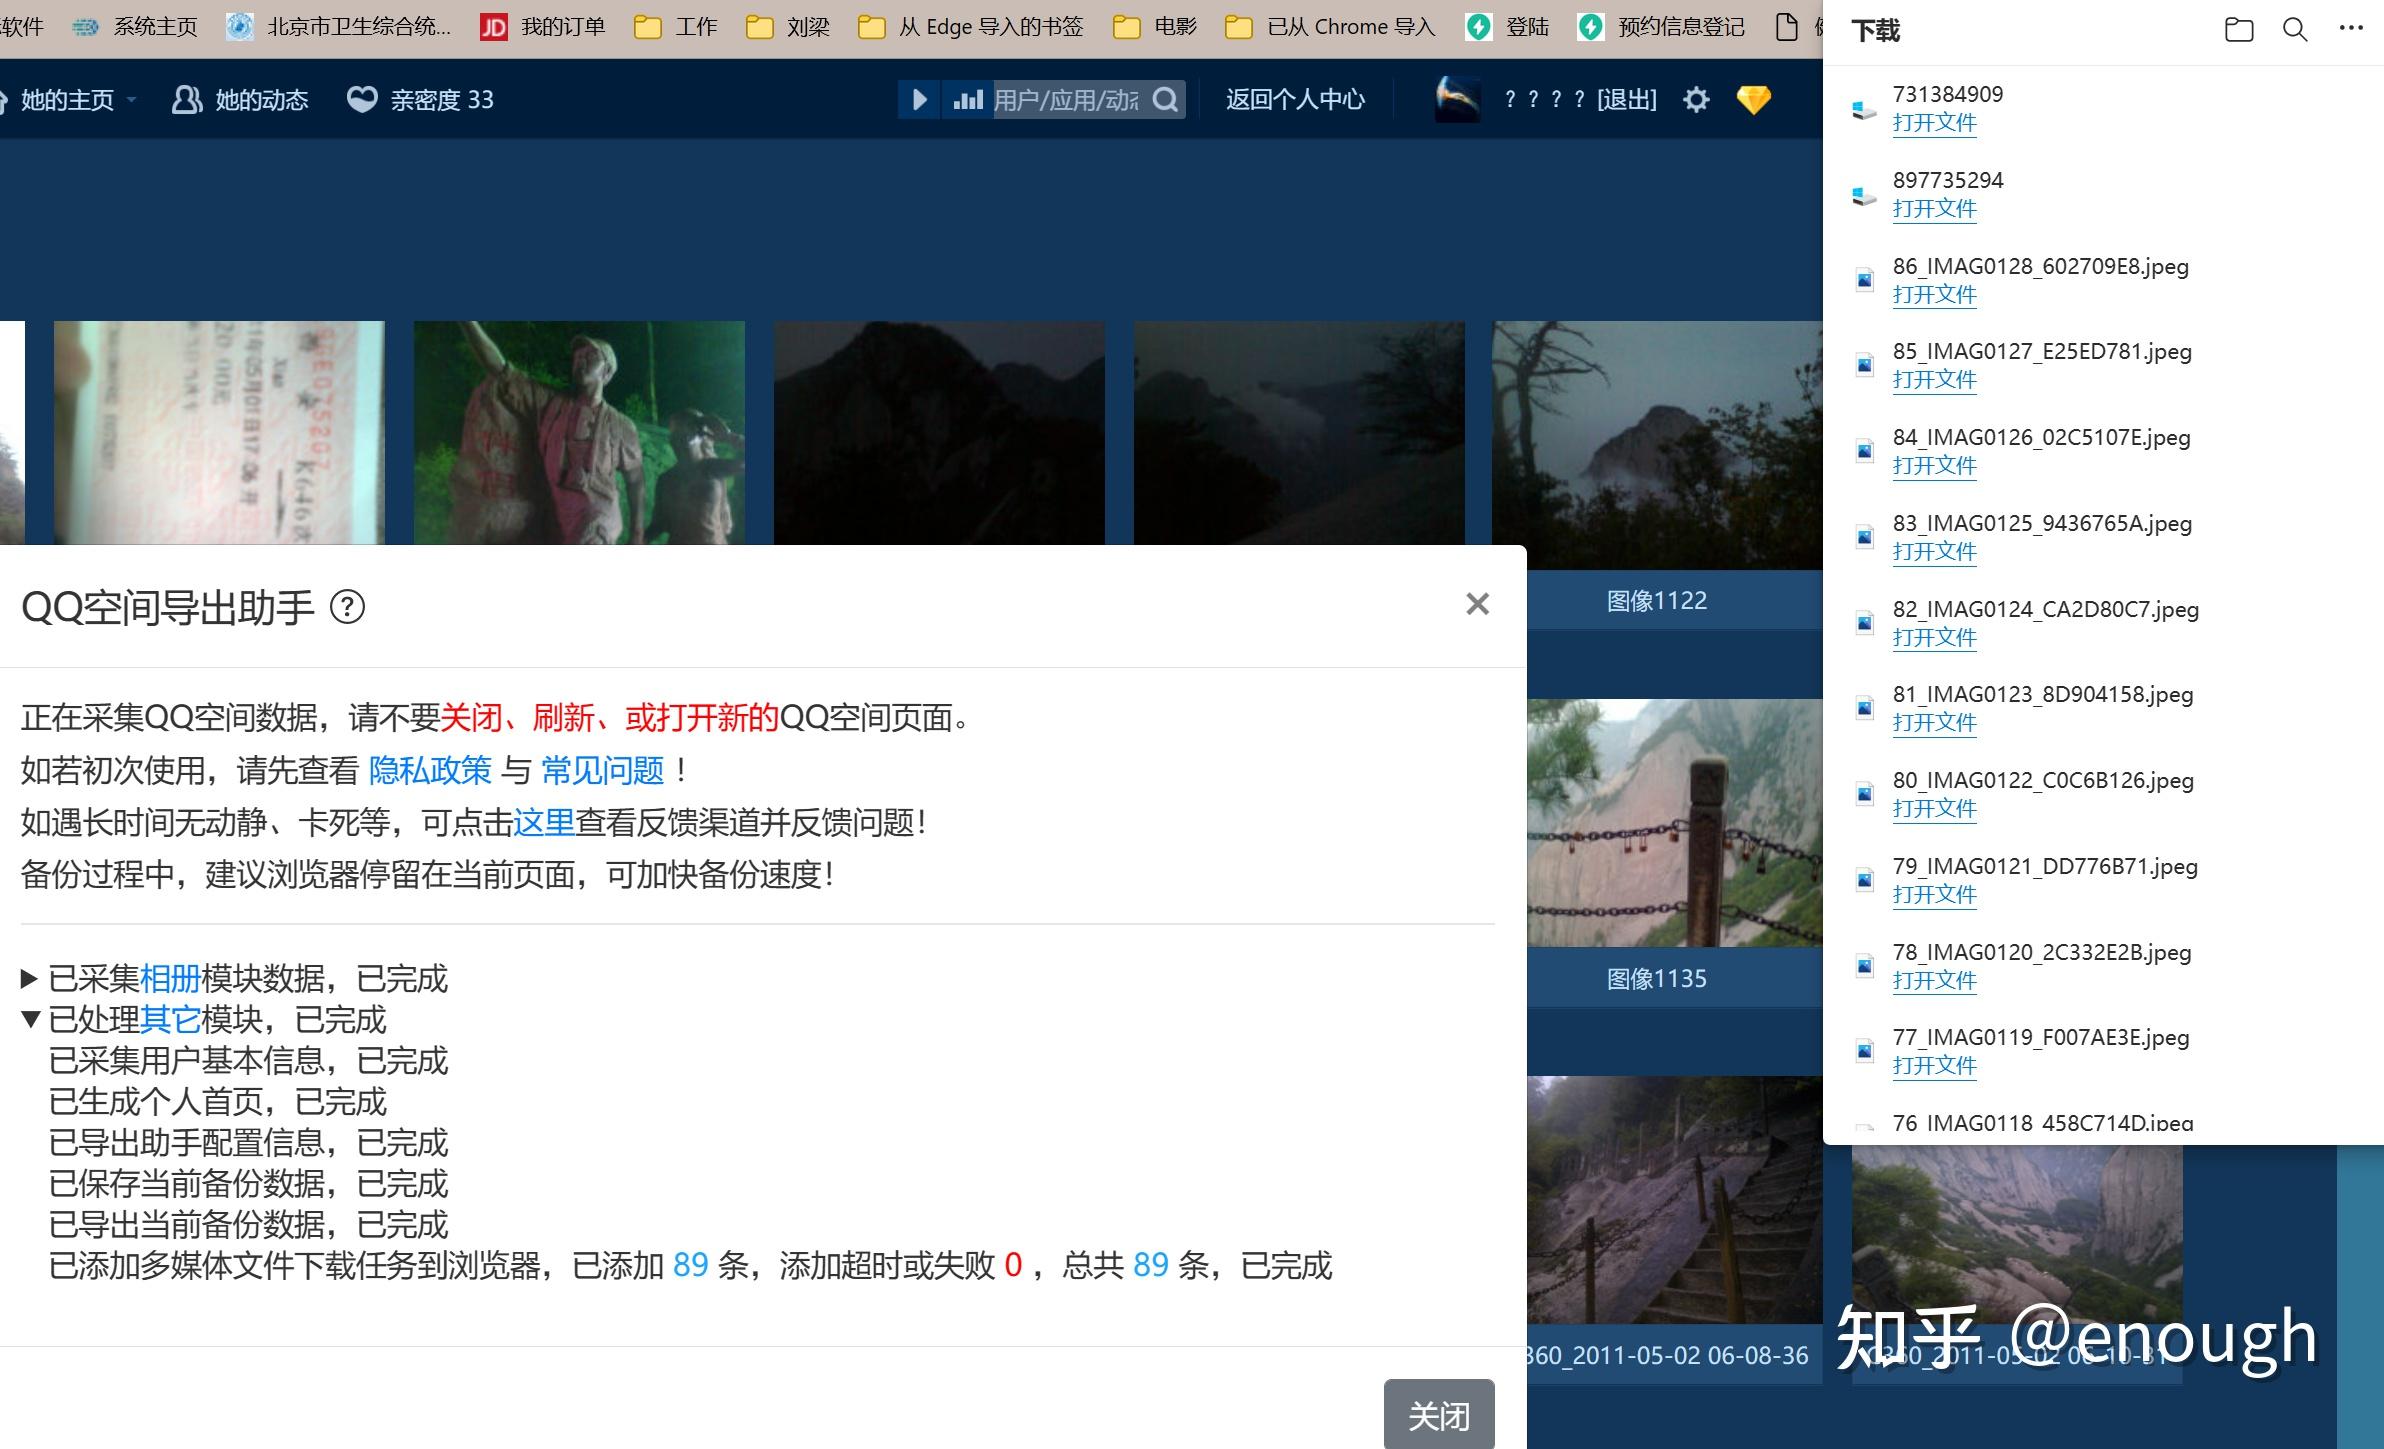Open the 已从 Chrome 导入 bookmark folder
The height and width of the screenshot is (1449, 2384).
click(x=1330, y=27)
